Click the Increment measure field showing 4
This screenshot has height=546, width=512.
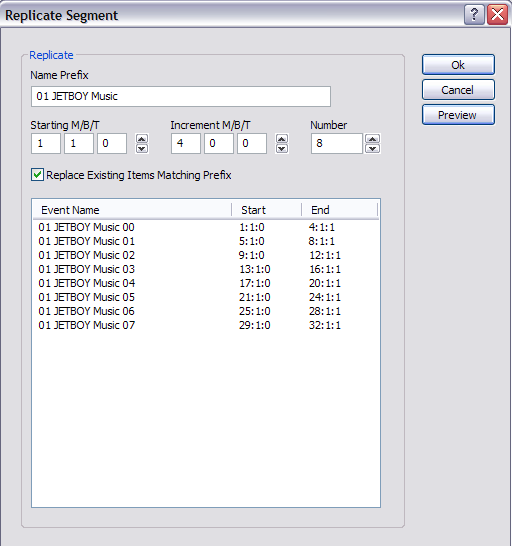point(186,143)
